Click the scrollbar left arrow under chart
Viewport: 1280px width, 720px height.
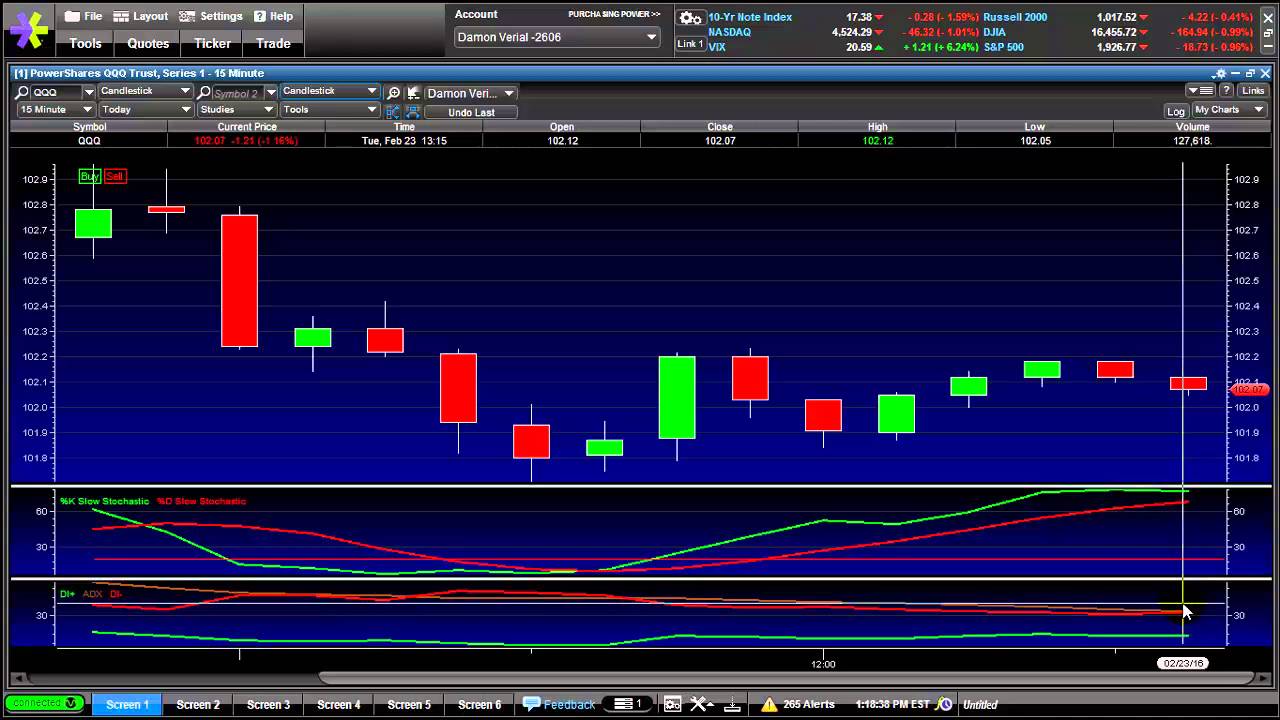coord(18,677)
